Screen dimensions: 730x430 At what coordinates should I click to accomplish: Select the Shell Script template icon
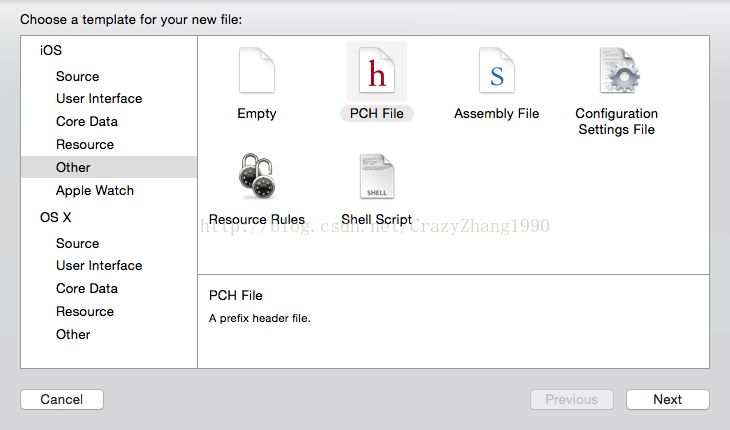[377, 176]
